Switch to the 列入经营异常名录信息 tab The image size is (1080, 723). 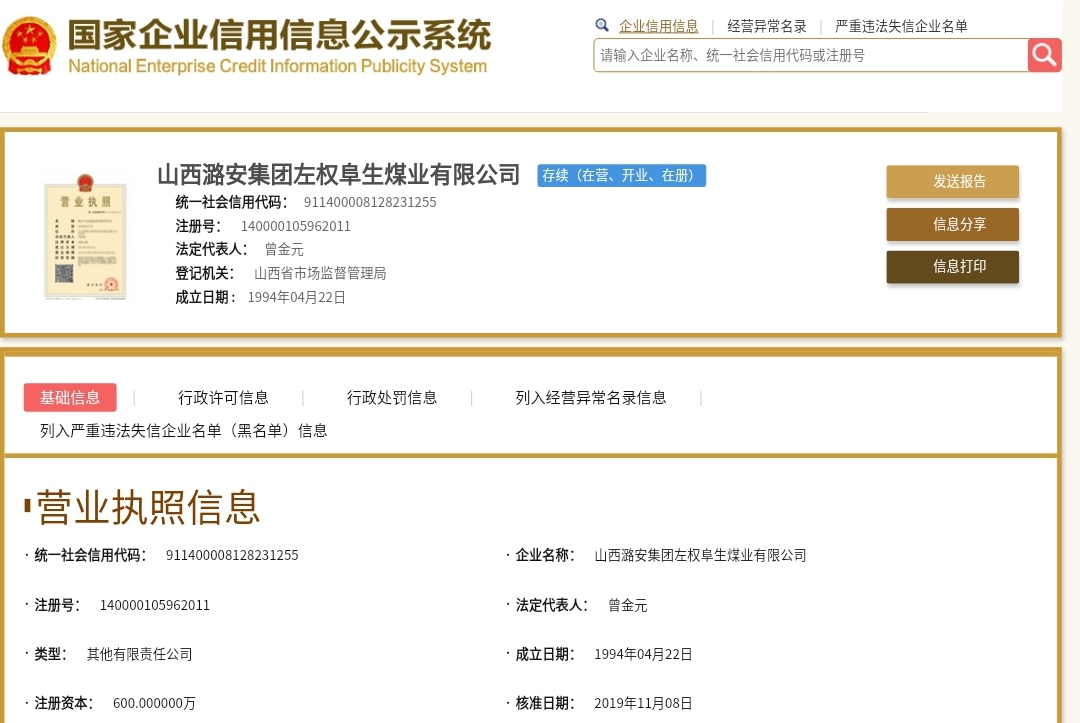591,397
